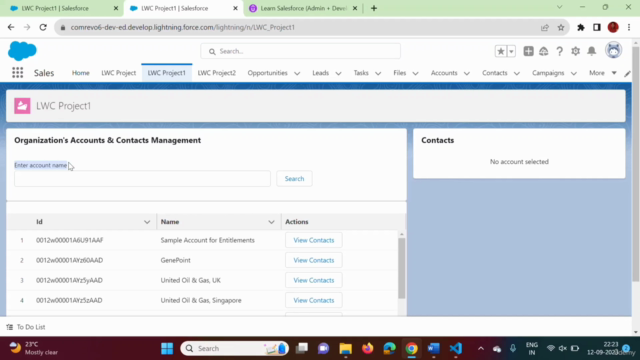The image size is (640, 360).
Task: Open Salesforce Help question mark
Action: click(560, 51)
